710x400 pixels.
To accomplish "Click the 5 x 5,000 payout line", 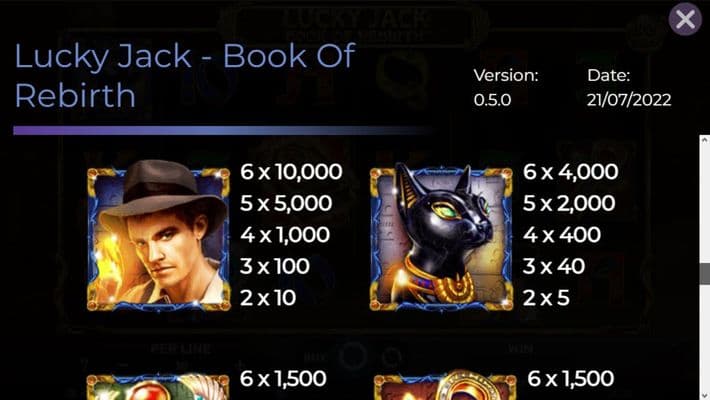I will [286, 203].
